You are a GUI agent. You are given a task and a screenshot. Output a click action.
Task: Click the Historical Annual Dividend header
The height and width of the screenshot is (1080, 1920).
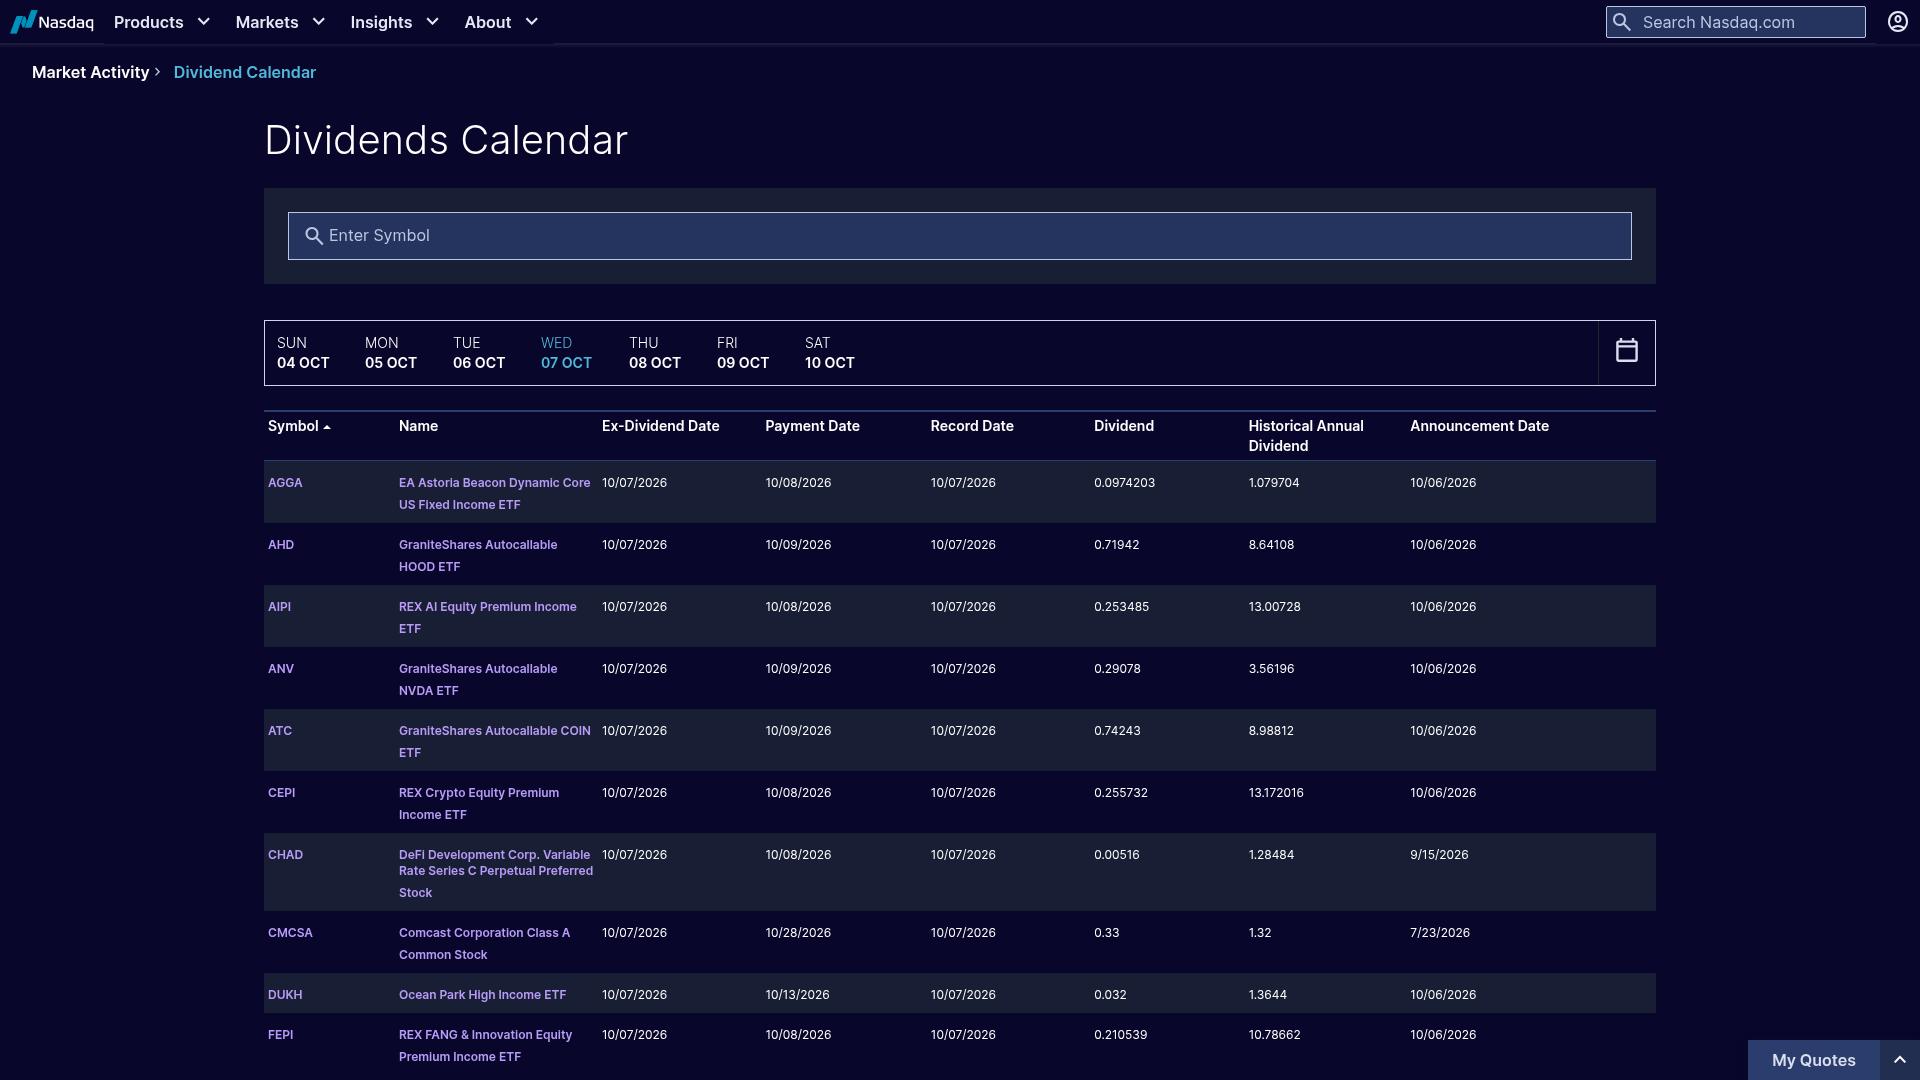[1305, 436]
